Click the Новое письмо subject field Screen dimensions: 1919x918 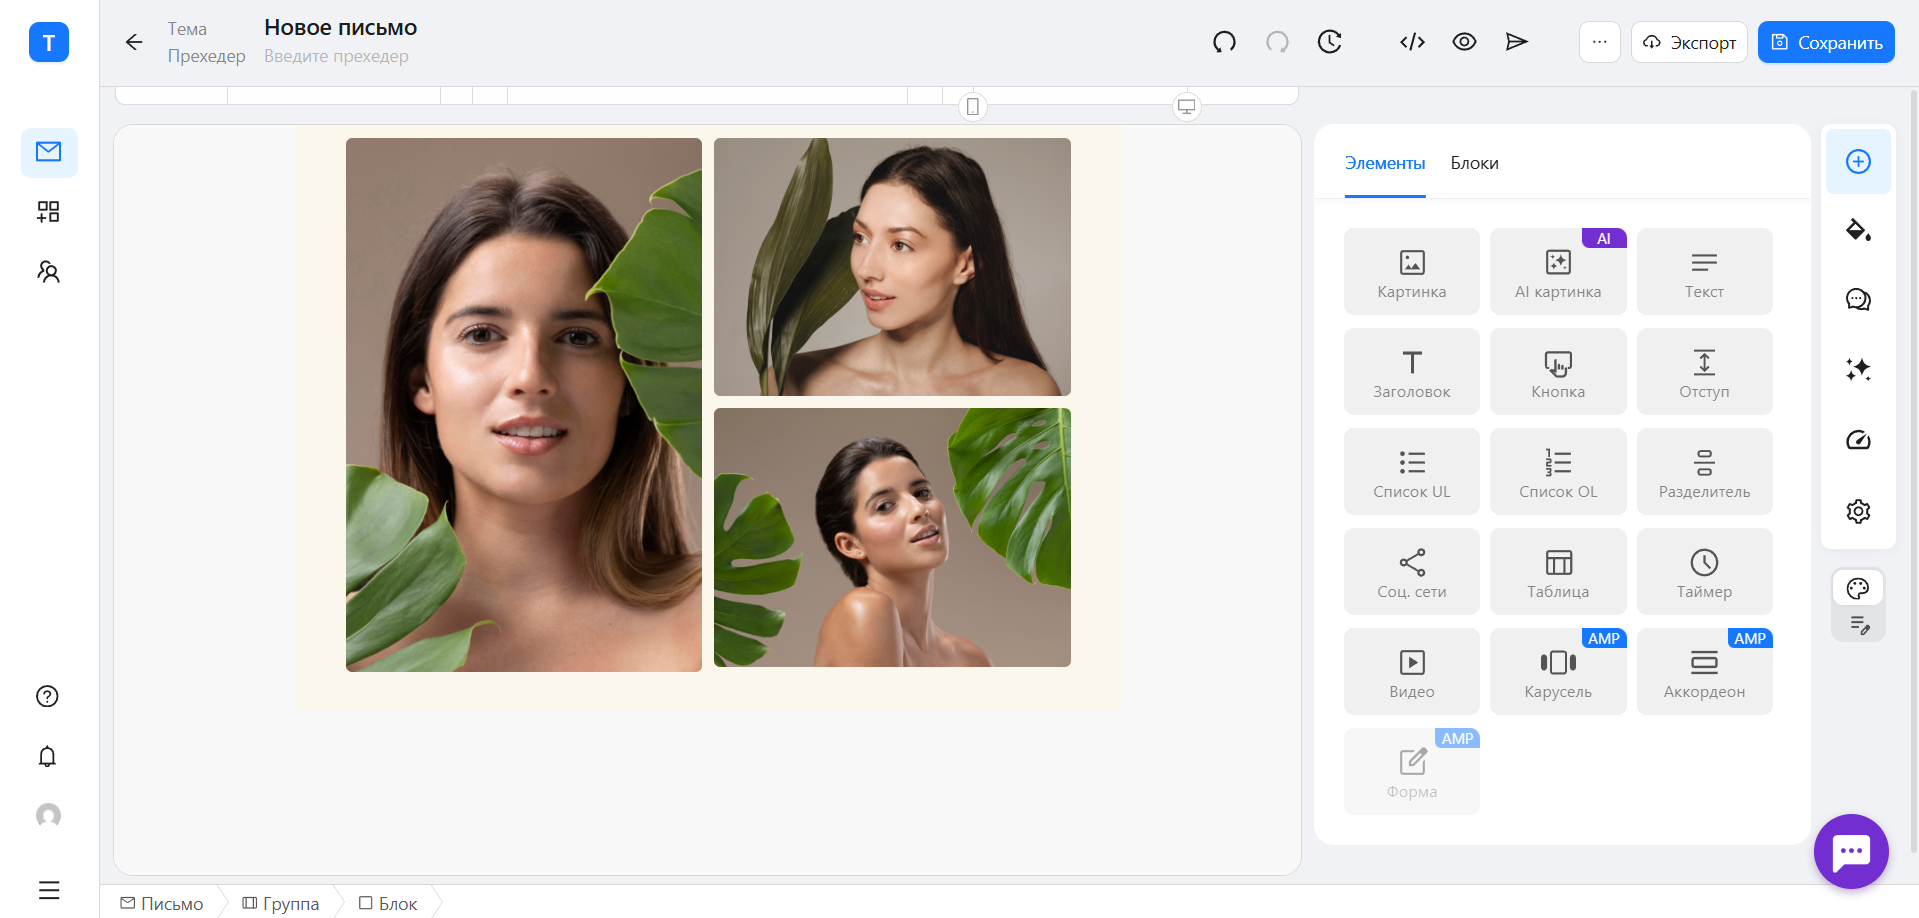[341, 28]
